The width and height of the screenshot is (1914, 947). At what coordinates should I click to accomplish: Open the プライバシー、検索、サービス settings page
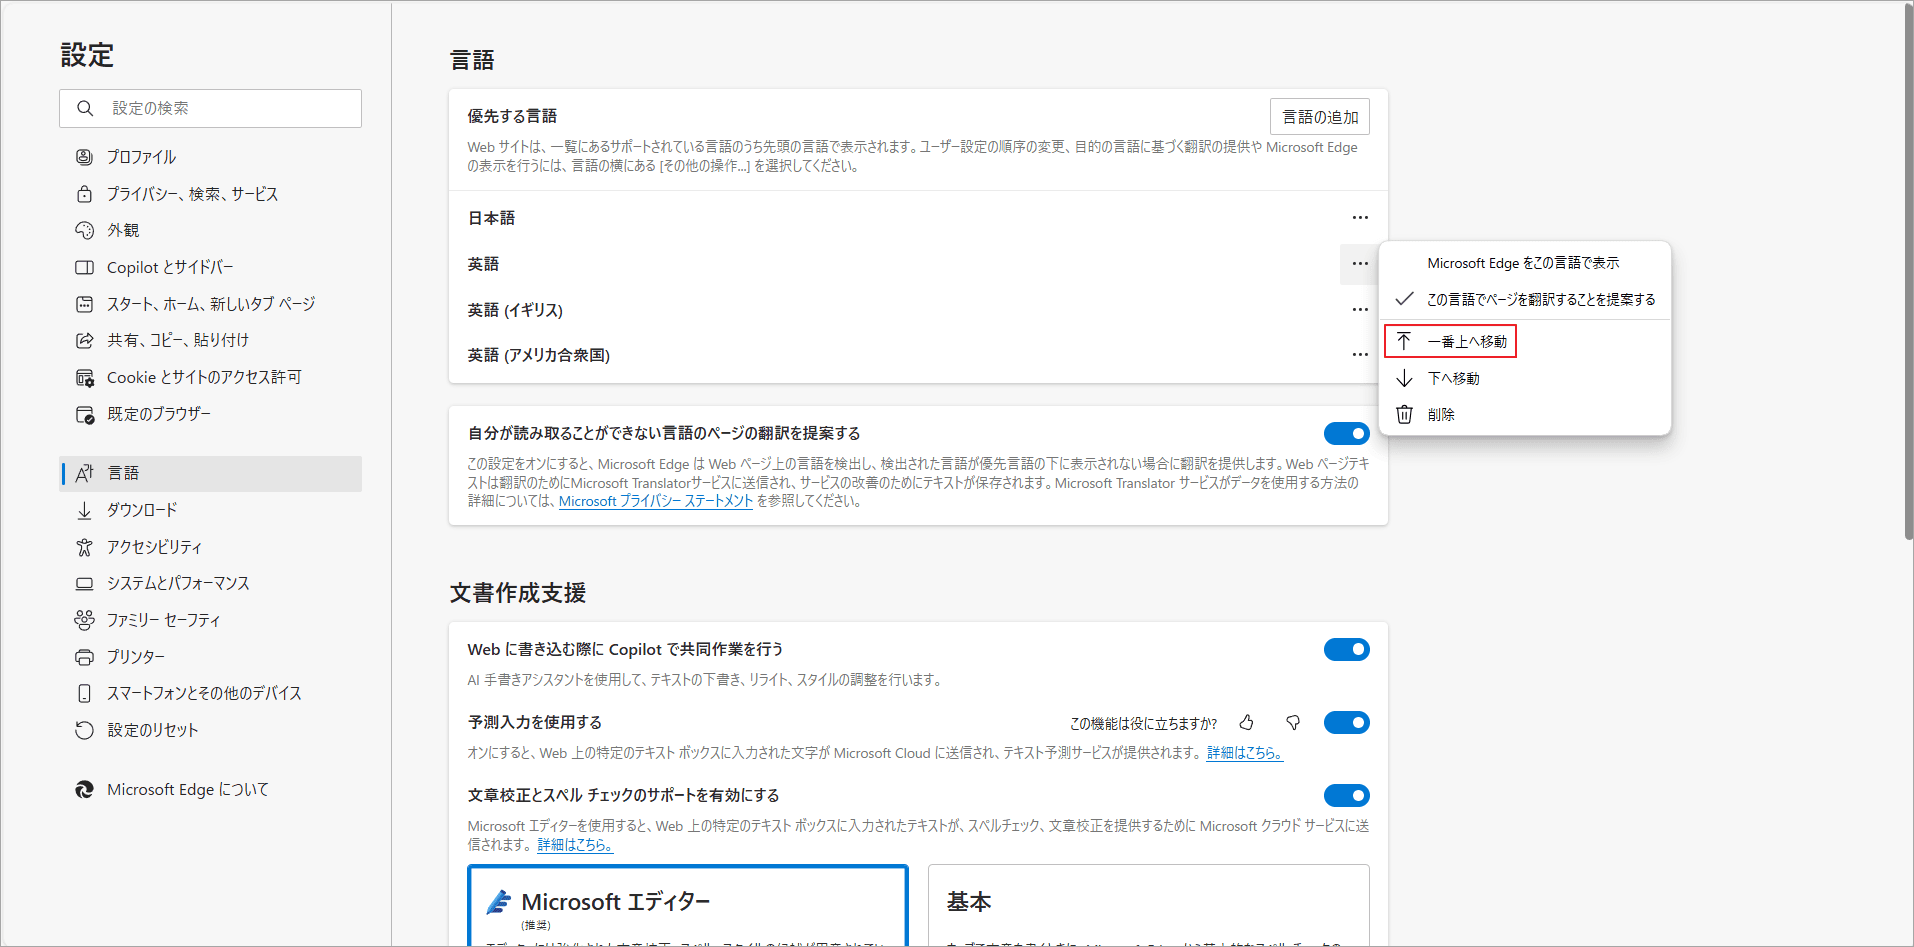coord(211,194)
